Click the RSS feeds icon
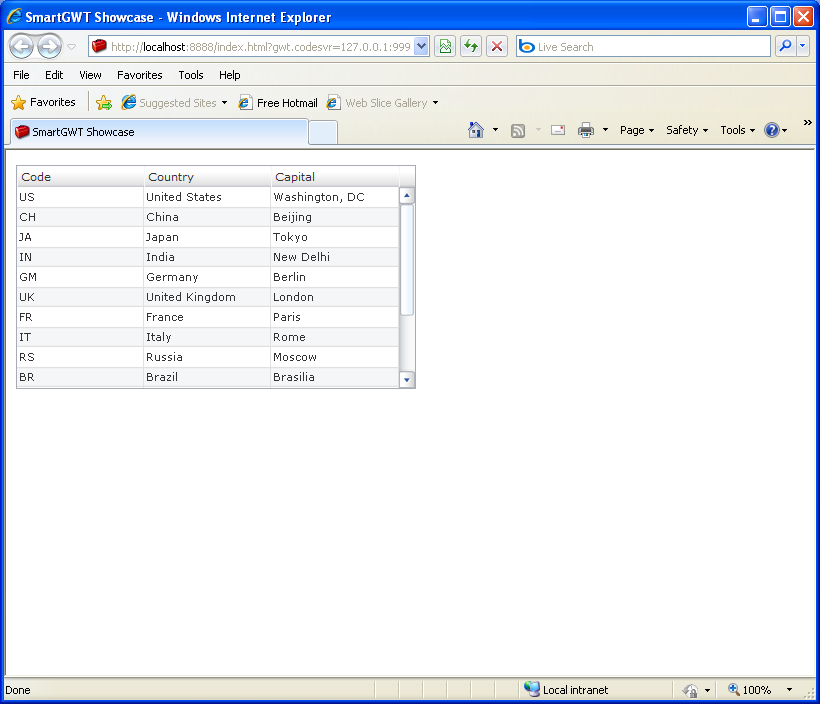Viewport: 820px width, 704px height. tap(518, 130)
